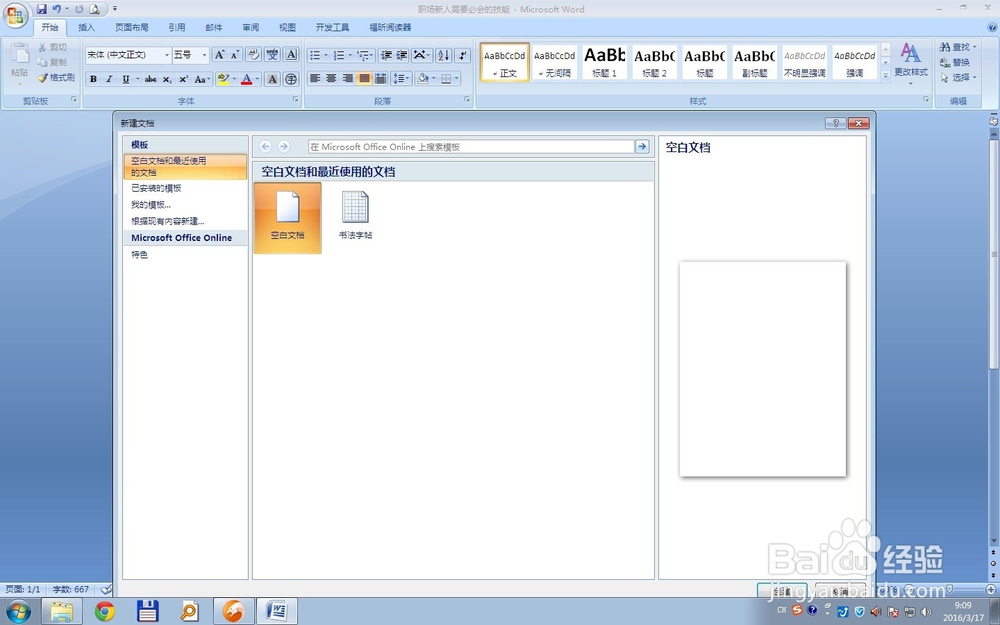Viewport: 1000px width, 625px height.
Task: Toggle Justify alignment
Action: 364,78
